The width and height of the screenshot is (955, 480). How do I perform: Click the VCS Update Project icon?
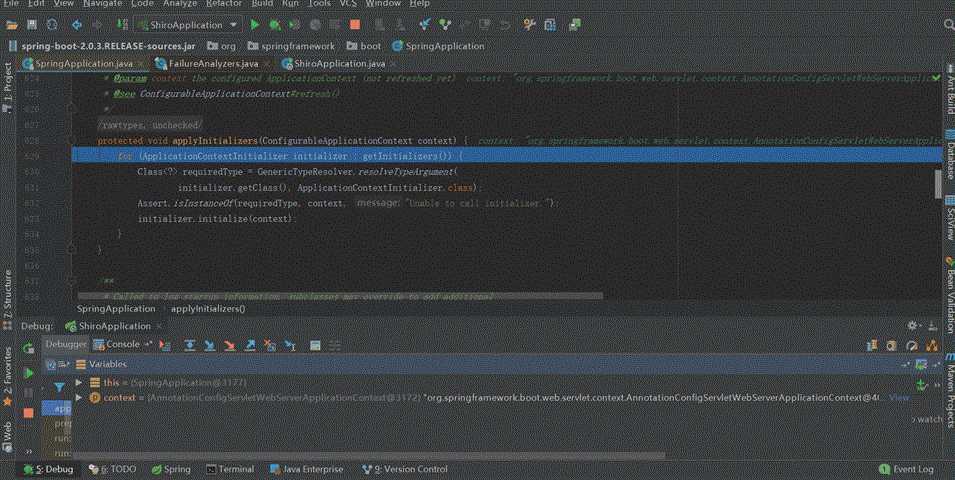[x=425, y=25]
